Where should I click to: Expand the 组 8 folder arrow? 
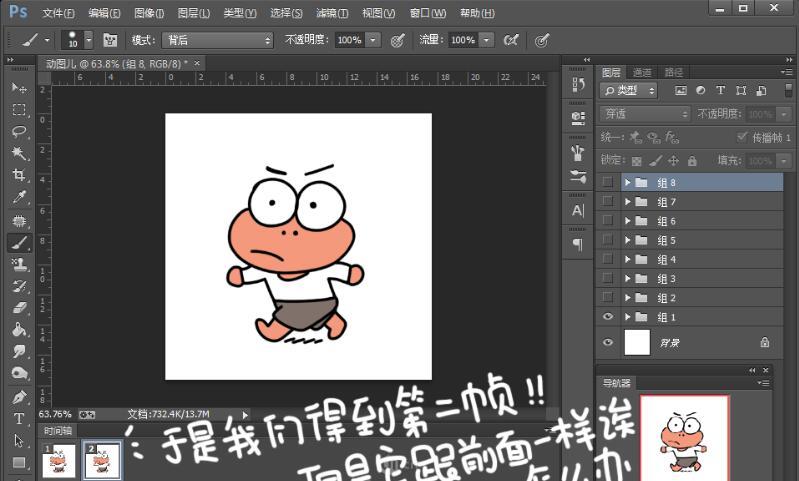coord(628,182)
